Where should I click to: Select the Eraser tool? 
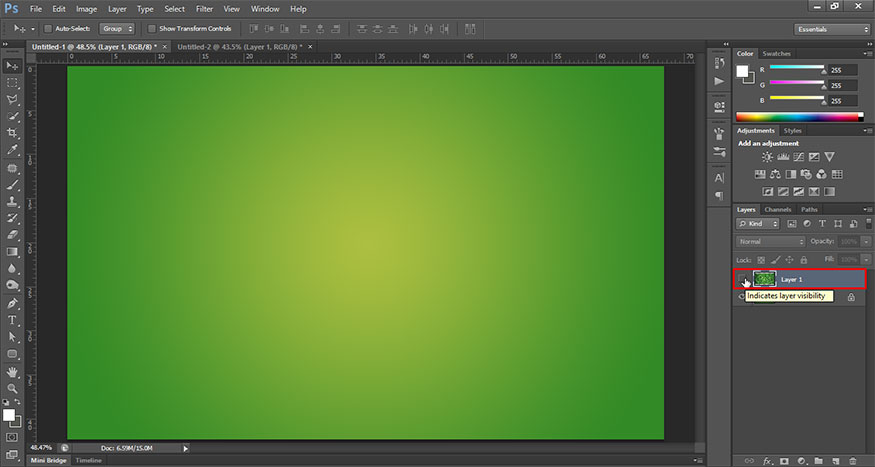point(12,235)
